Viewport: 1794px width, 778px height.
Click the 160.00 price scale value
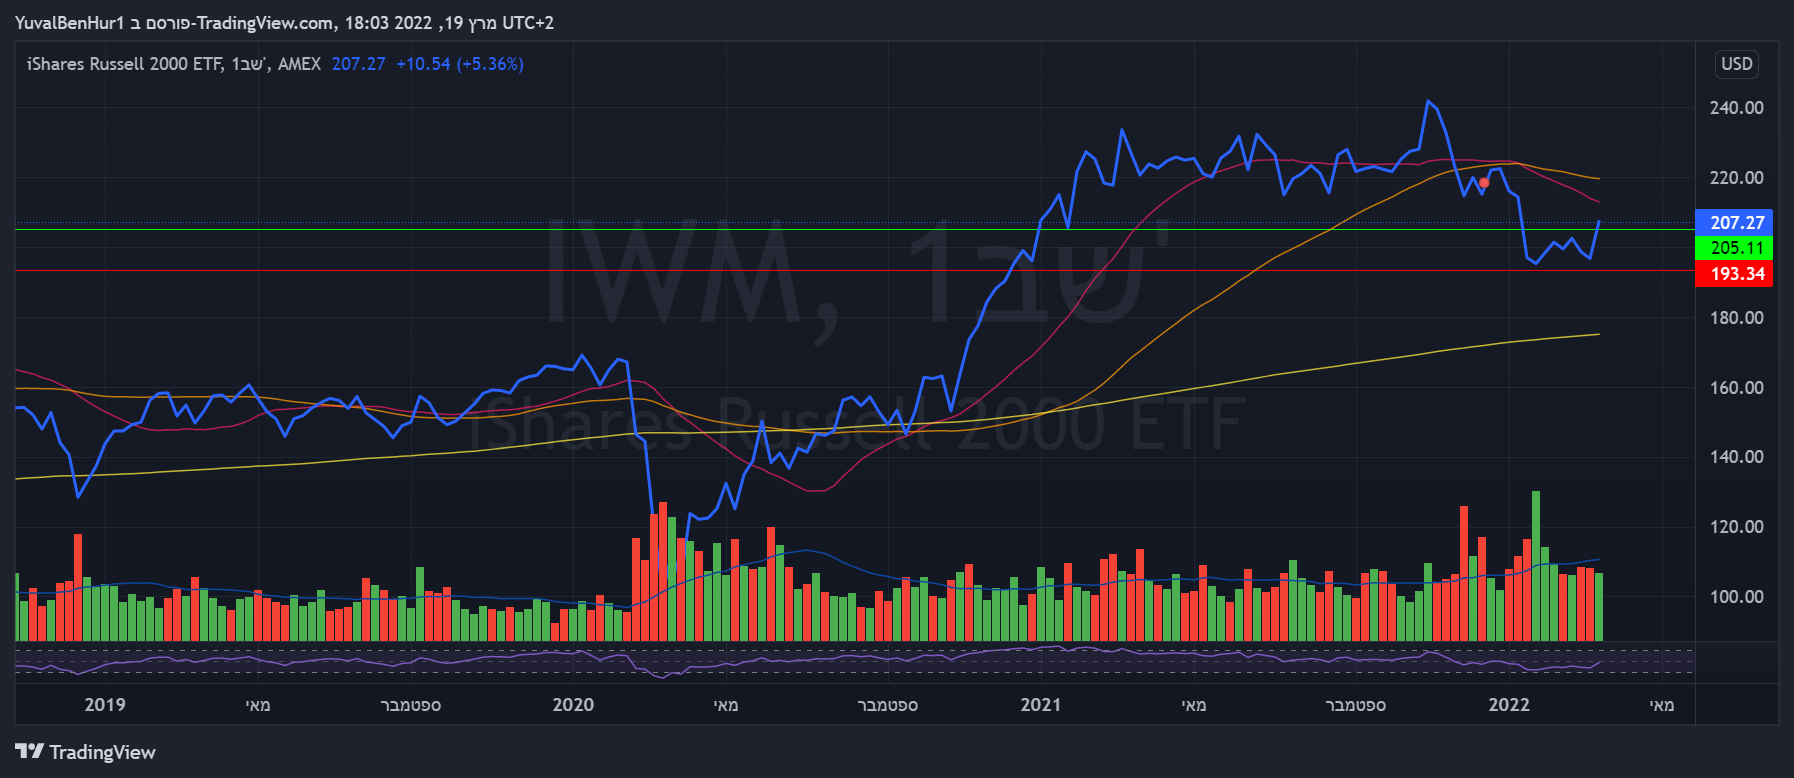tap(1737, 388)
